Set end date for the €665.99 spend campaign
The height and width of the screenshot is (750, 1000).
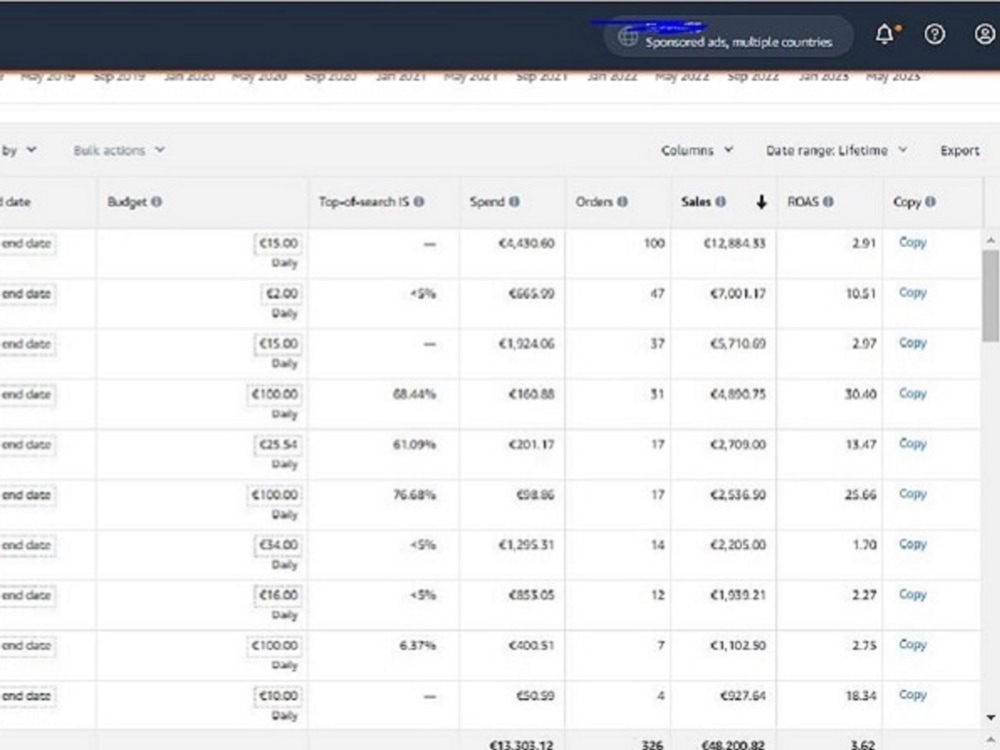[27, 294]
